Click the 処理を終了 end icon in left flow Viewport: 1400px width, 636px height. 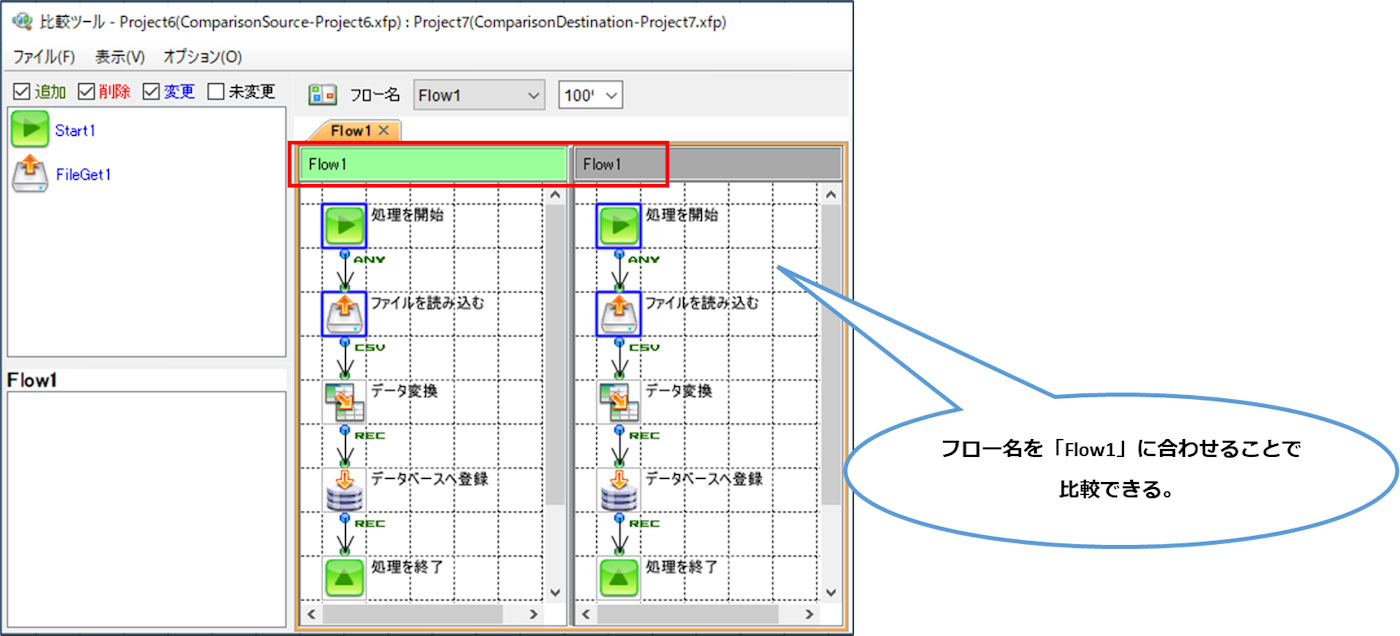(344, 577)
